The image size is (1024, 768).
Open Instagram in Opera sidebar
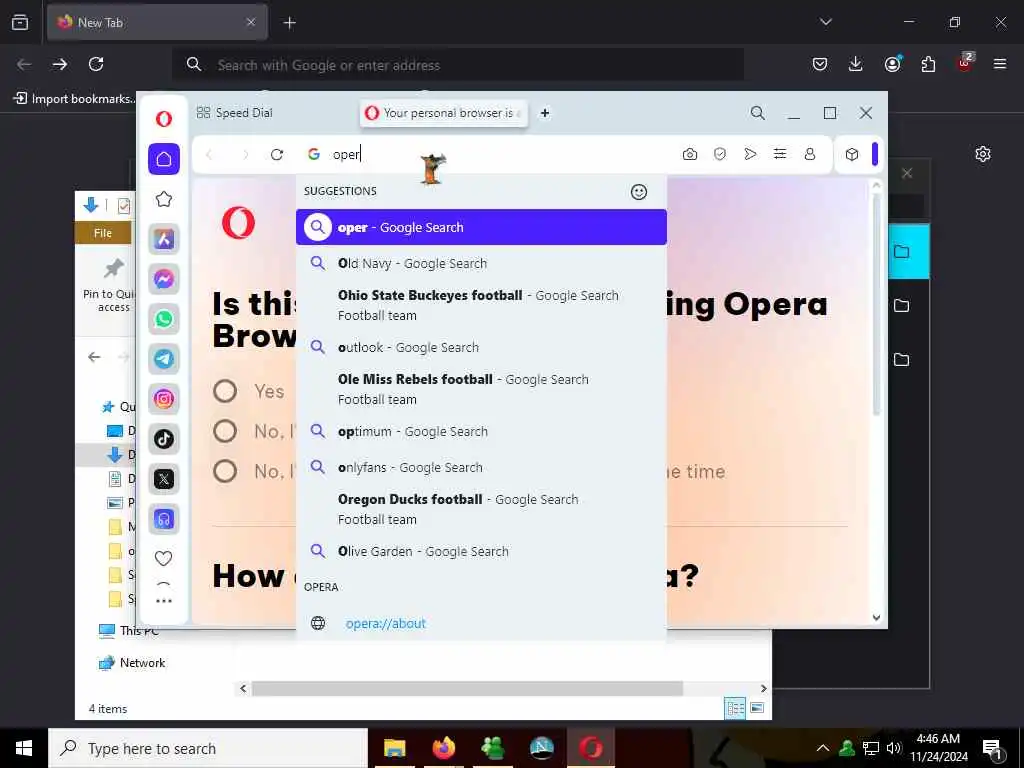pos(164,398)
